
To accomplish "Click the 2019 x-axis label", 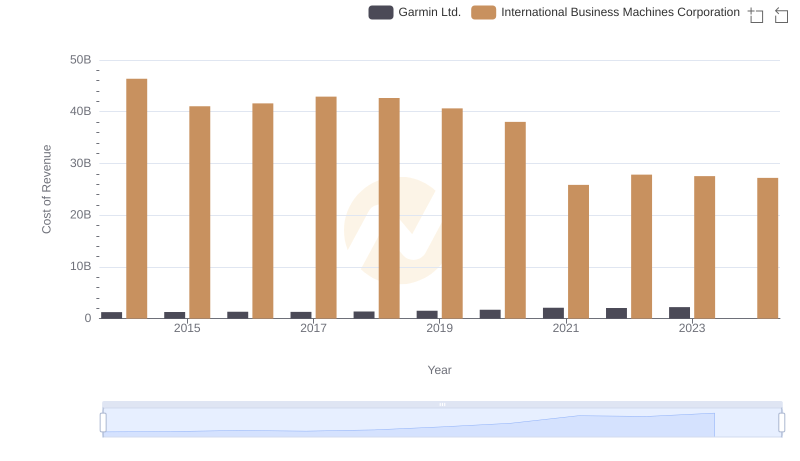I will coord(440,328).
